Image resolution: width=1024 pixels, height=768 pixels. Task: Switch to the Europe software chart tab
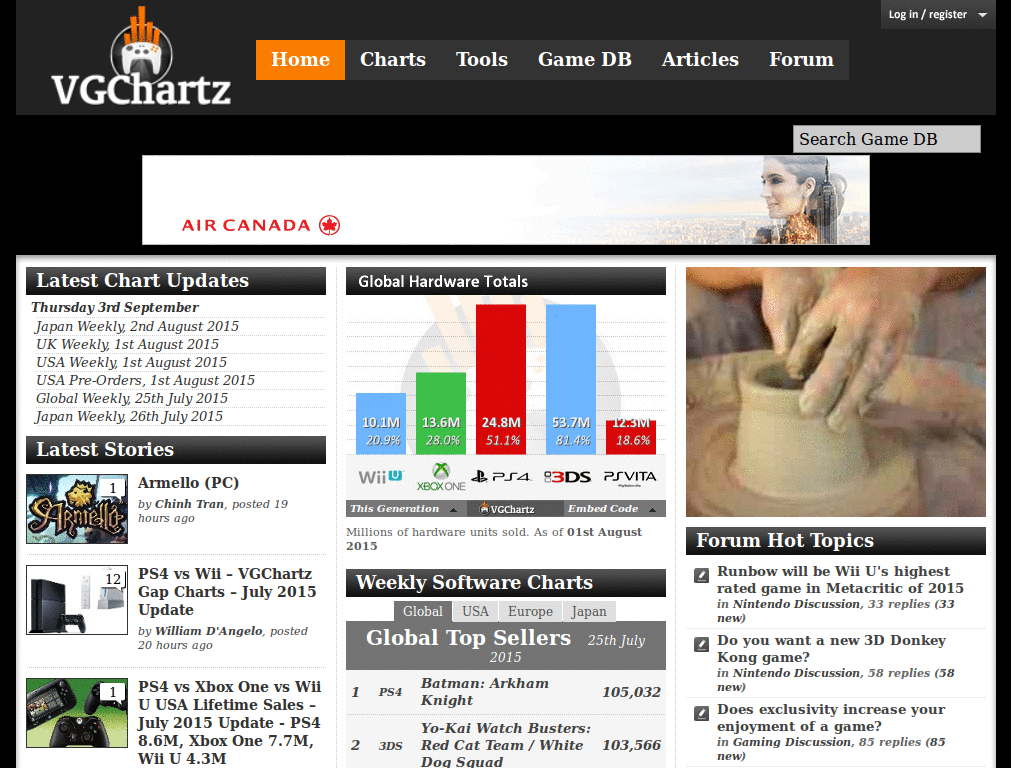click(530, 611)
